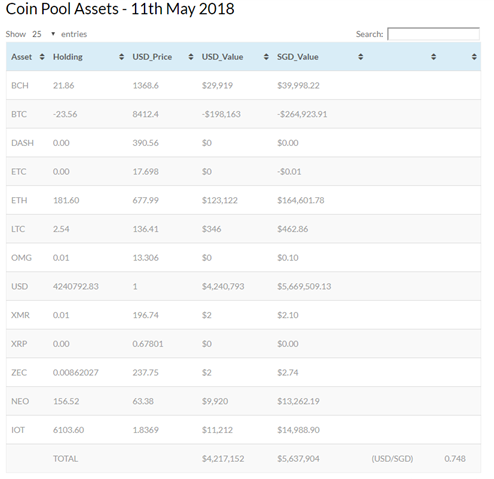Viewport: 494px width, 479px height.
Task: Click the SGD_Value column header label
Action: 298,57
